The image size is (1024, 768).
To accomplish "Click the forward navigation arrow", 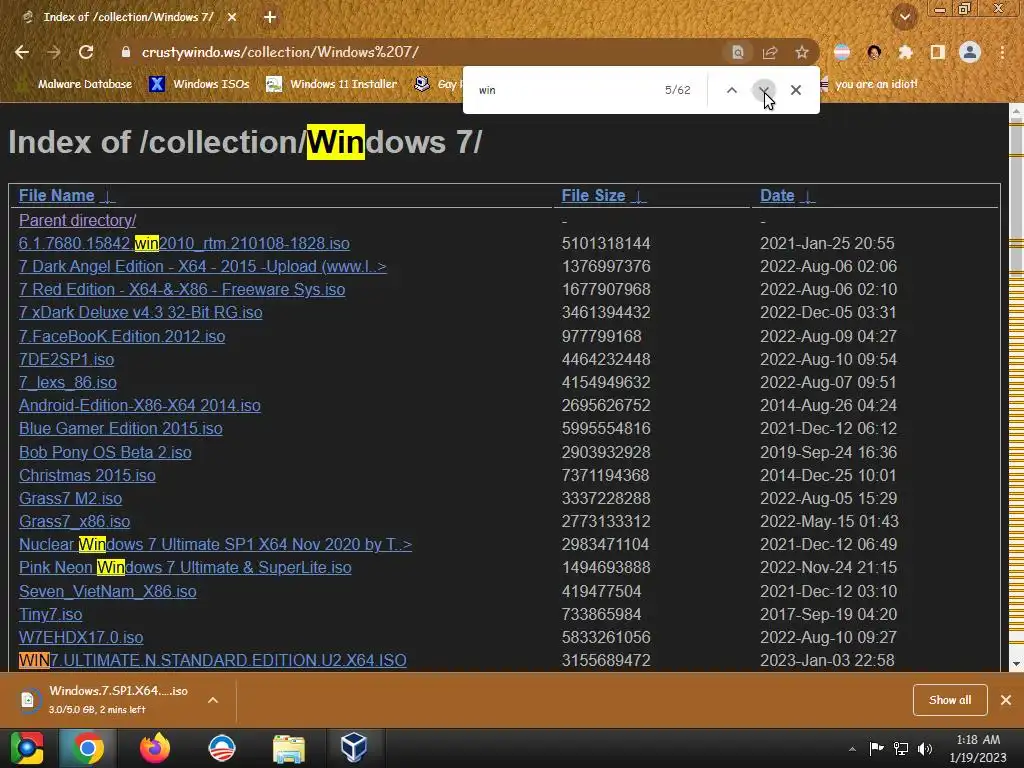I will 54,52.
